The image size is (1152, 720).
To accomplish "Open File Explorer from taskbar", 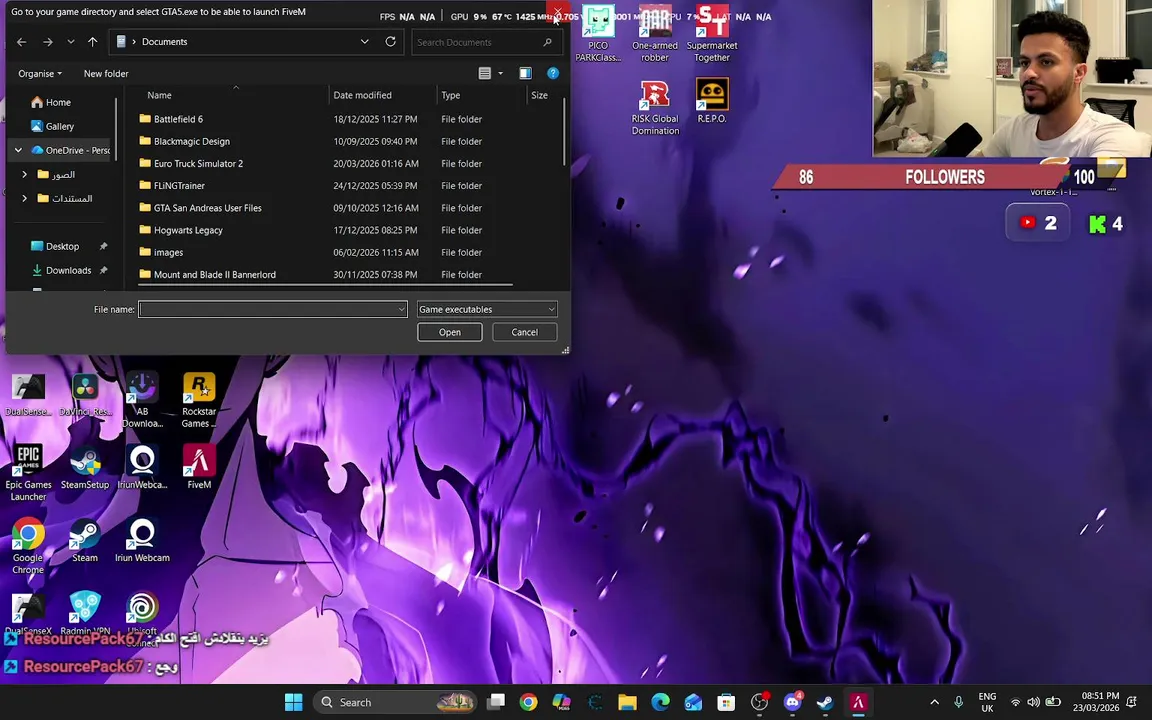I will point(627,702).
